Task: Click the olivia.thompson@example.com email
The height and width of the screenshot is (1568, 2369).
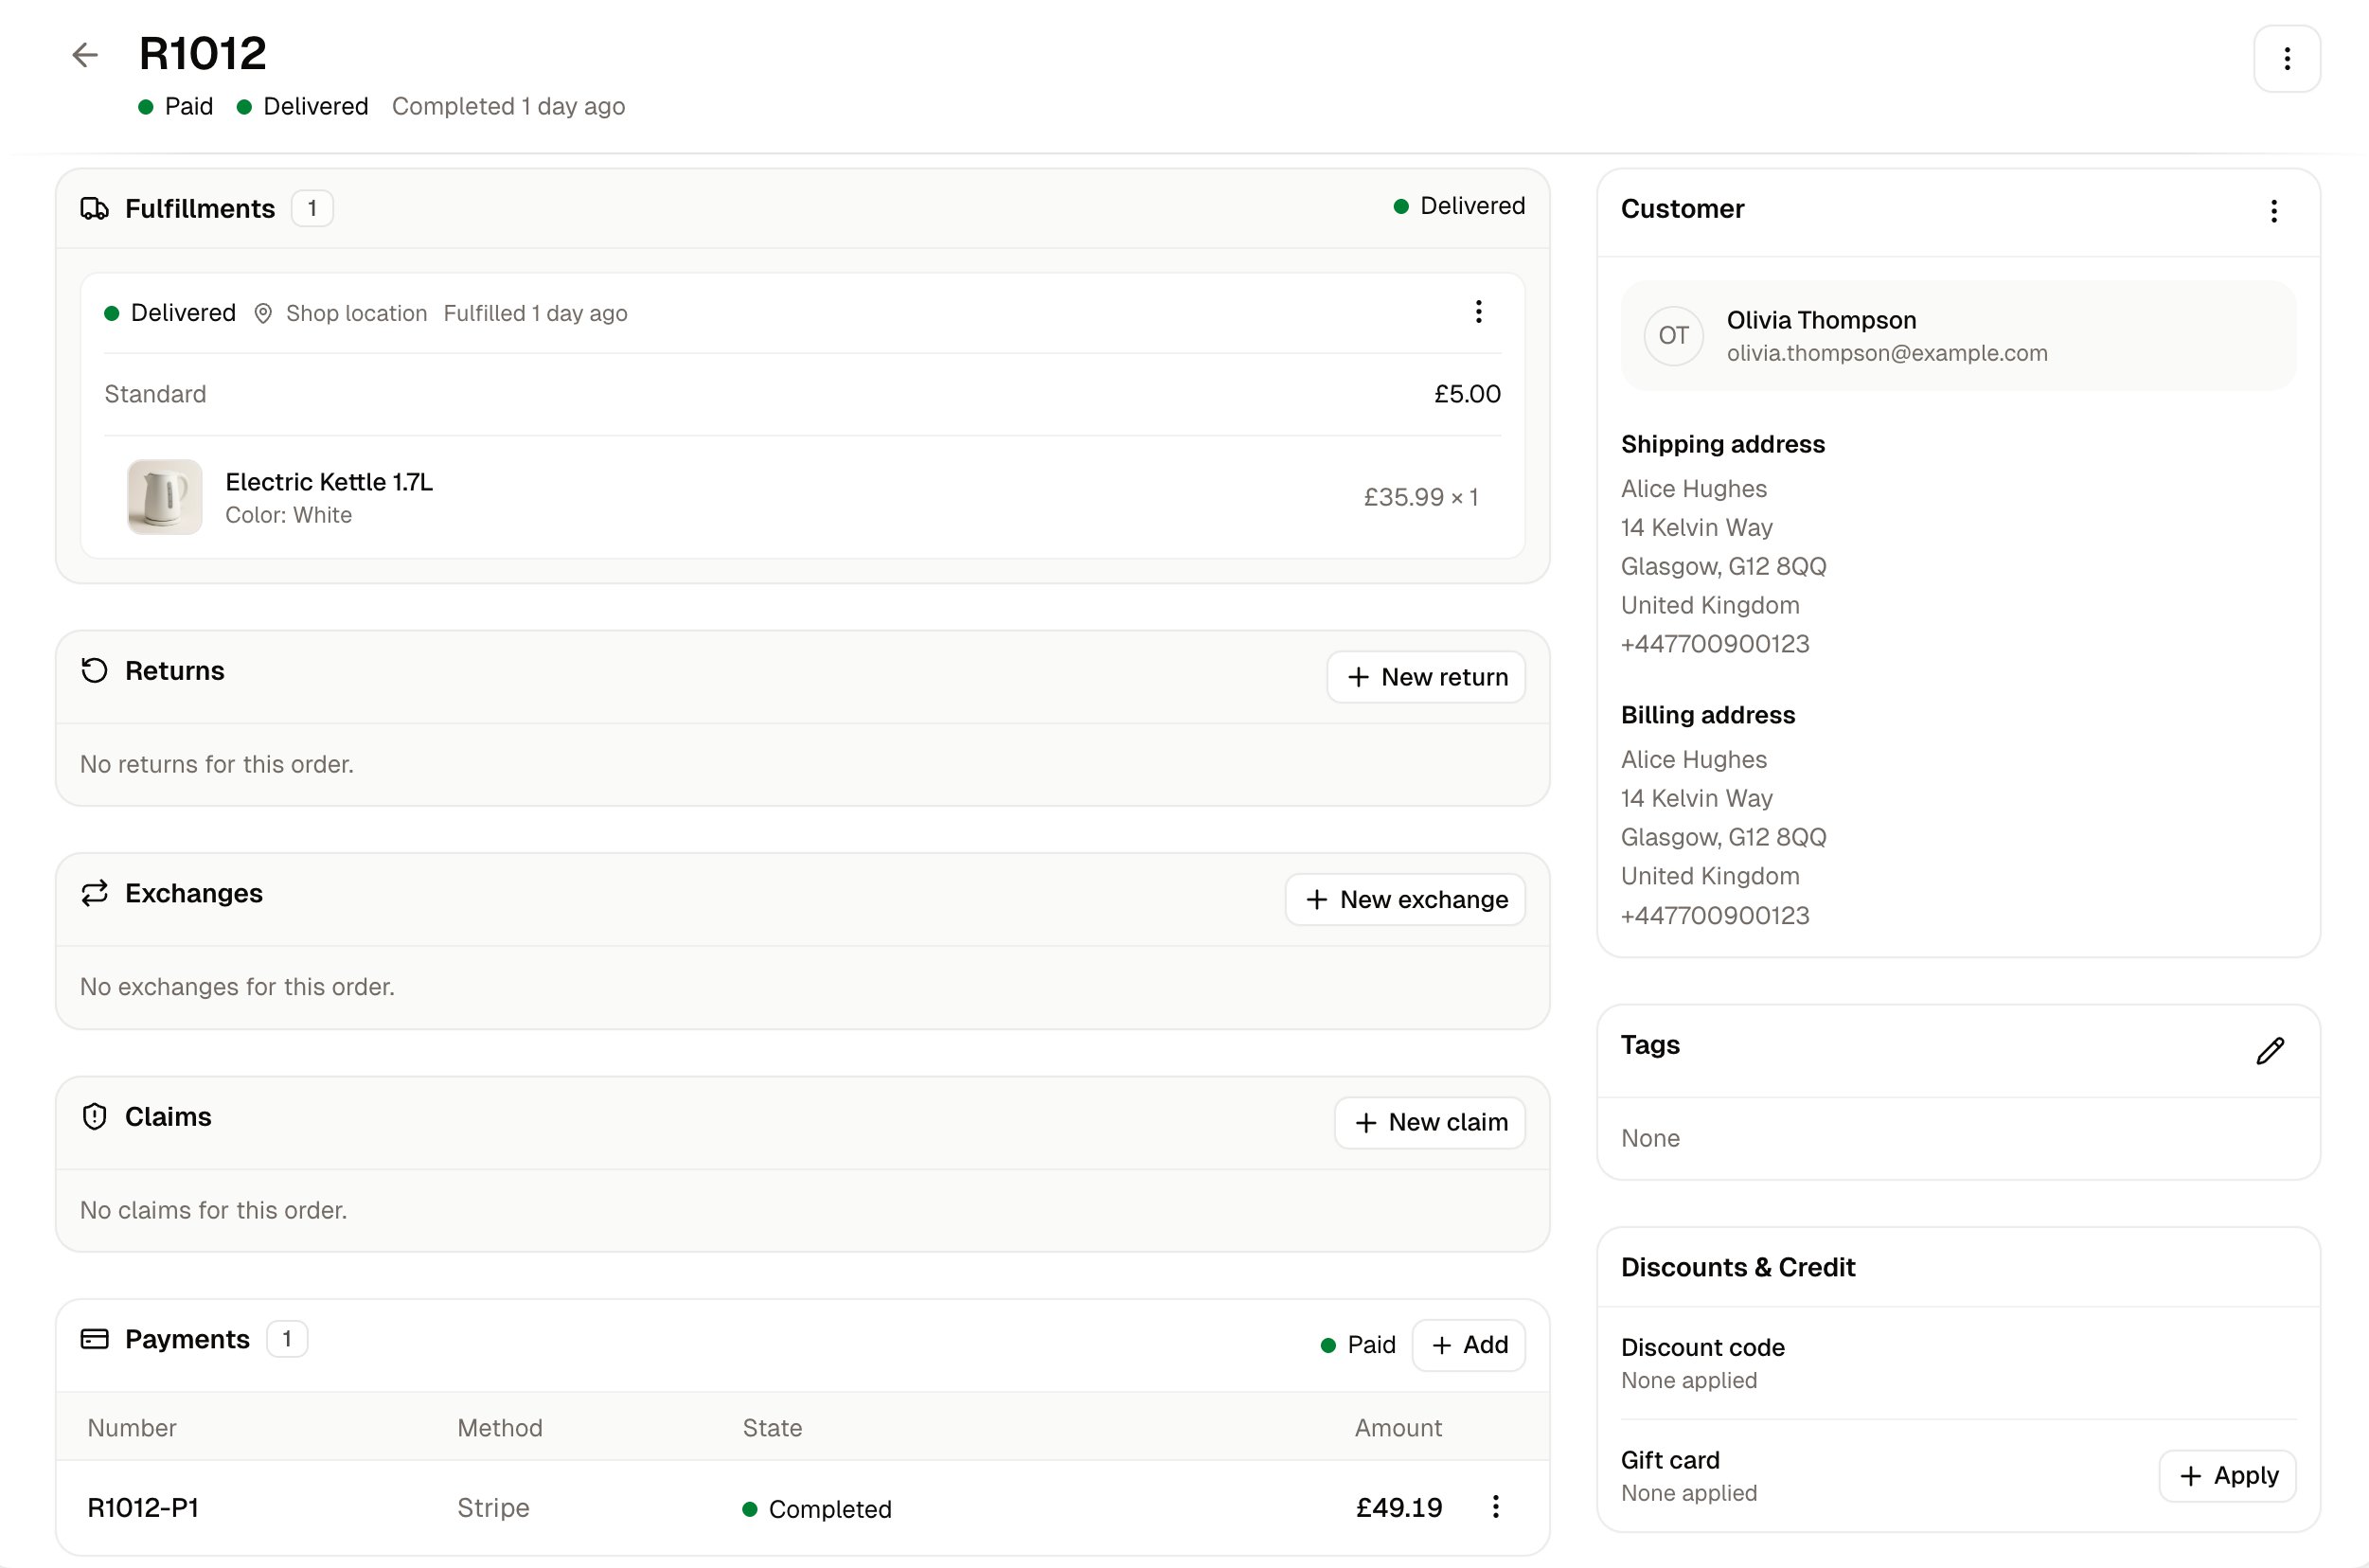Action: pos(1887,353)
